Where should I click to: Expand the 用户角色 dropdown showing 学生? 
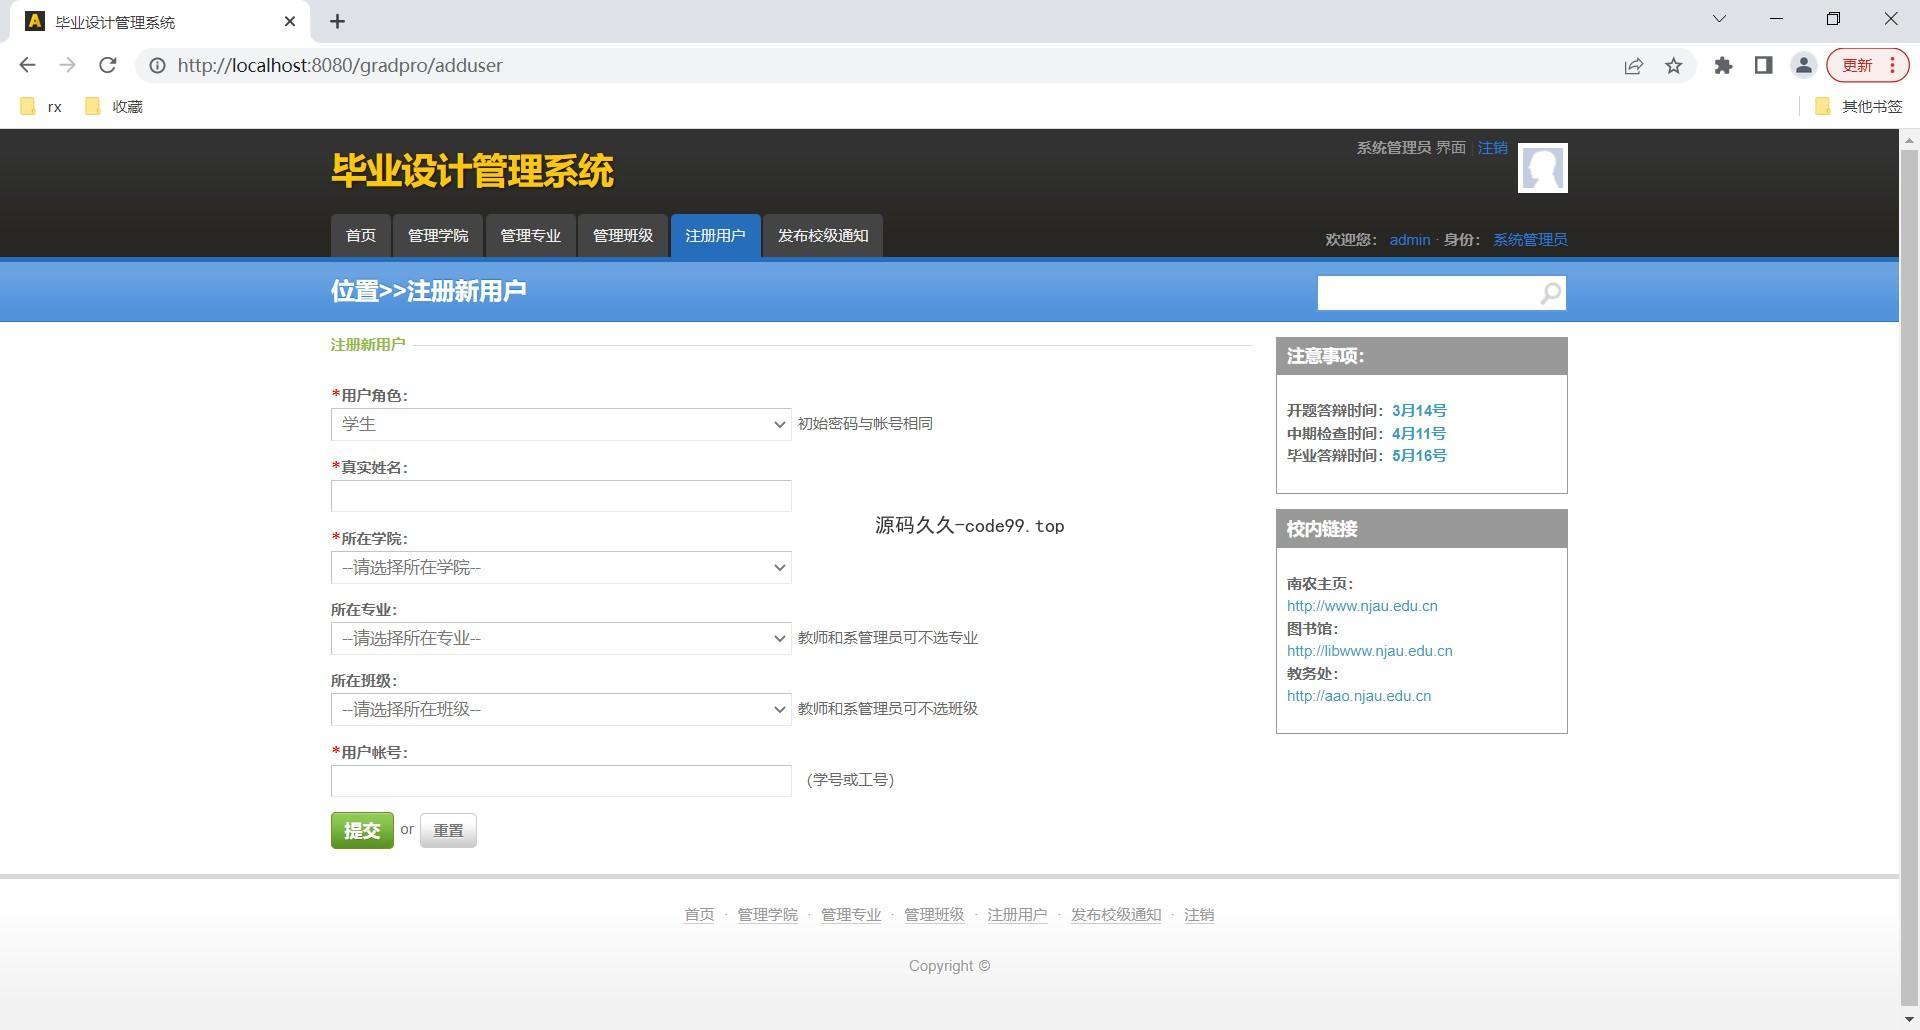561,424
